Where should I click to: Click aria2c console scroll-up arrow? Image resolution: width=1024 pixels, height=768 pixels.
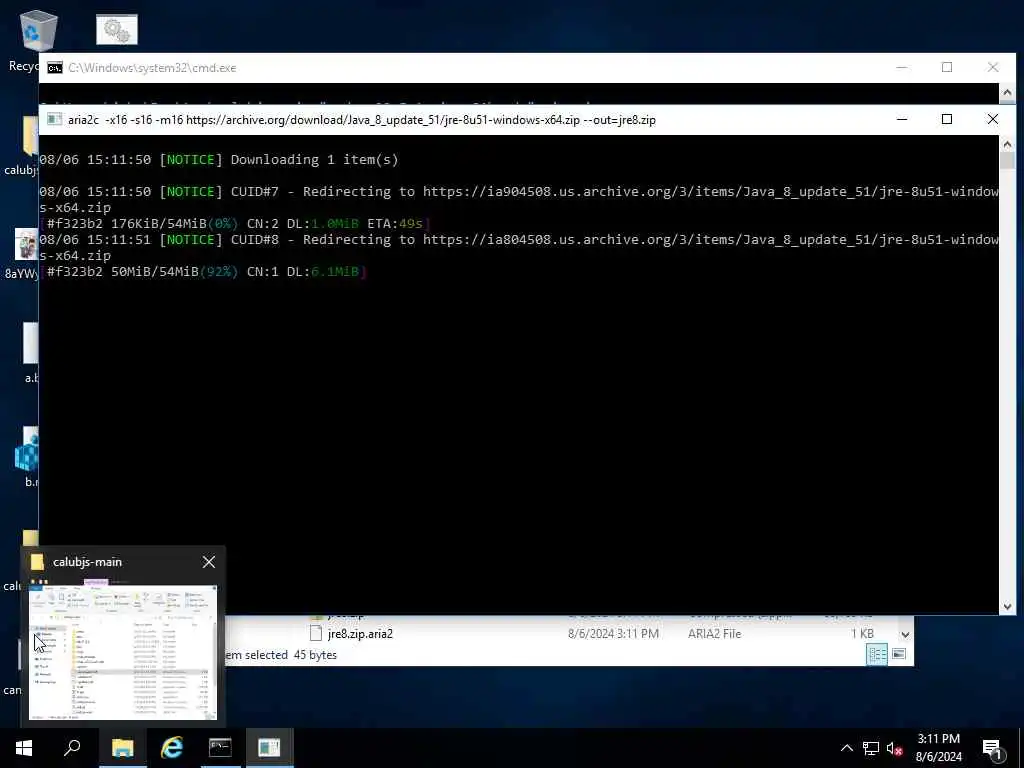pos(1007,144)
